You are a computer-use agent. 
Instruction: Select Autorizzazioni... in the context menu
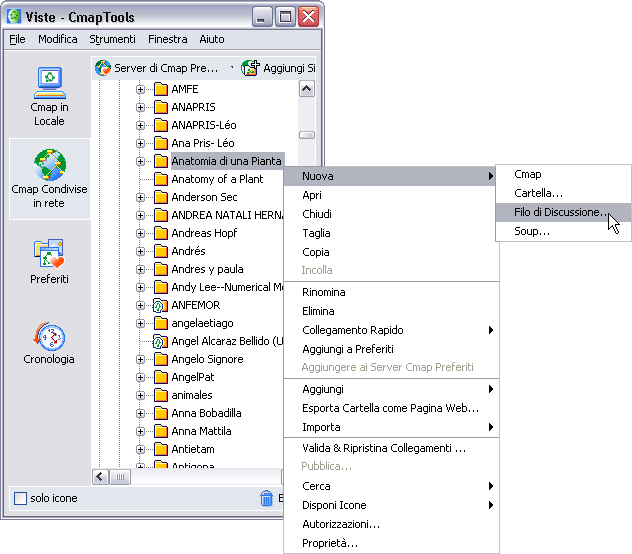391,524
